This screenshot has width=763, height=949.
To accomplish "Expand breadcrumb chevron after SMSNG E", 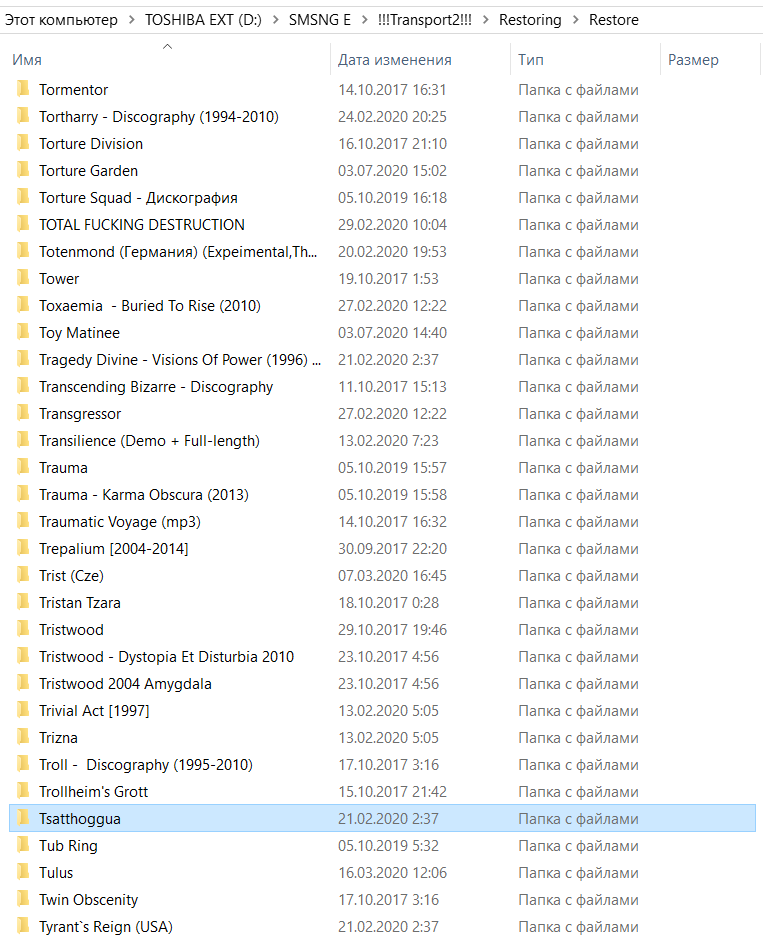I will point(364,20).
